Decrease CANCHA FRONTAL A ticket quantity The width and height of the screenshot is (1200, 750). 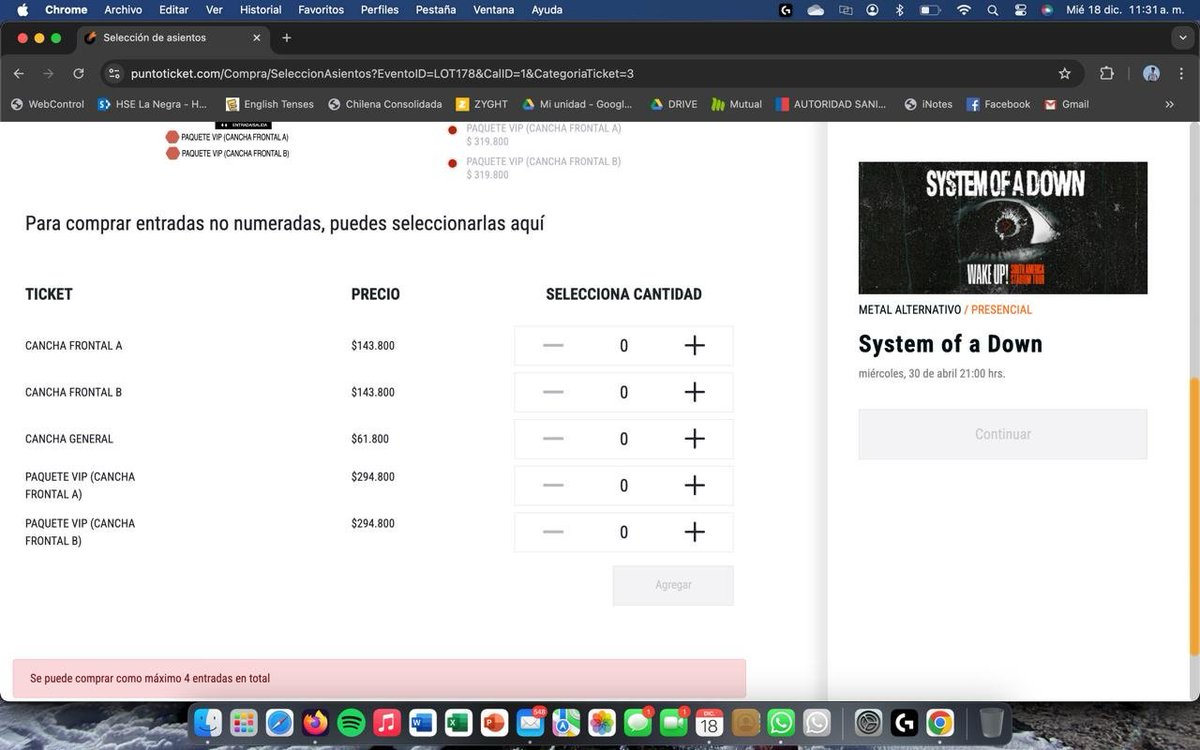[x=553, y=346]
